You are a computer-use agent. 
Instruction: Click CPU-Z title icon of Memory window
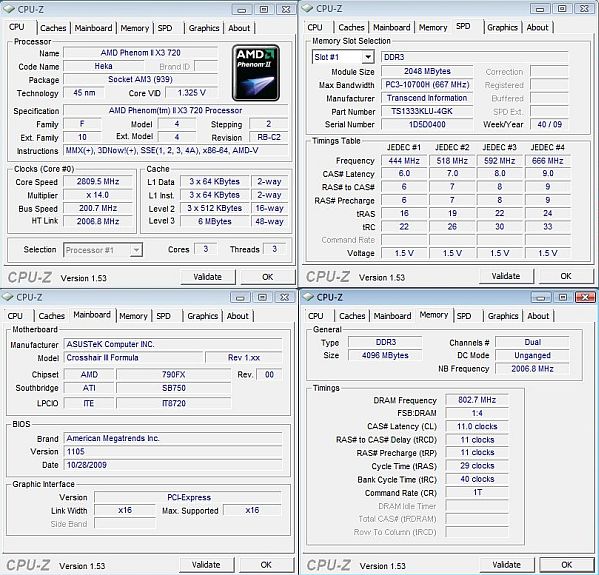[308, 297]
